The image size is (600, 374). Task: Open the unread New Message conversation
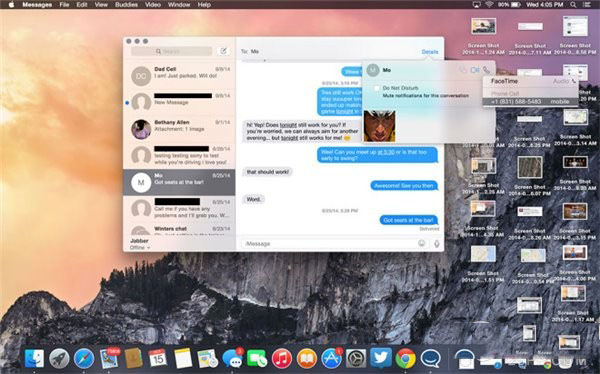179,102
